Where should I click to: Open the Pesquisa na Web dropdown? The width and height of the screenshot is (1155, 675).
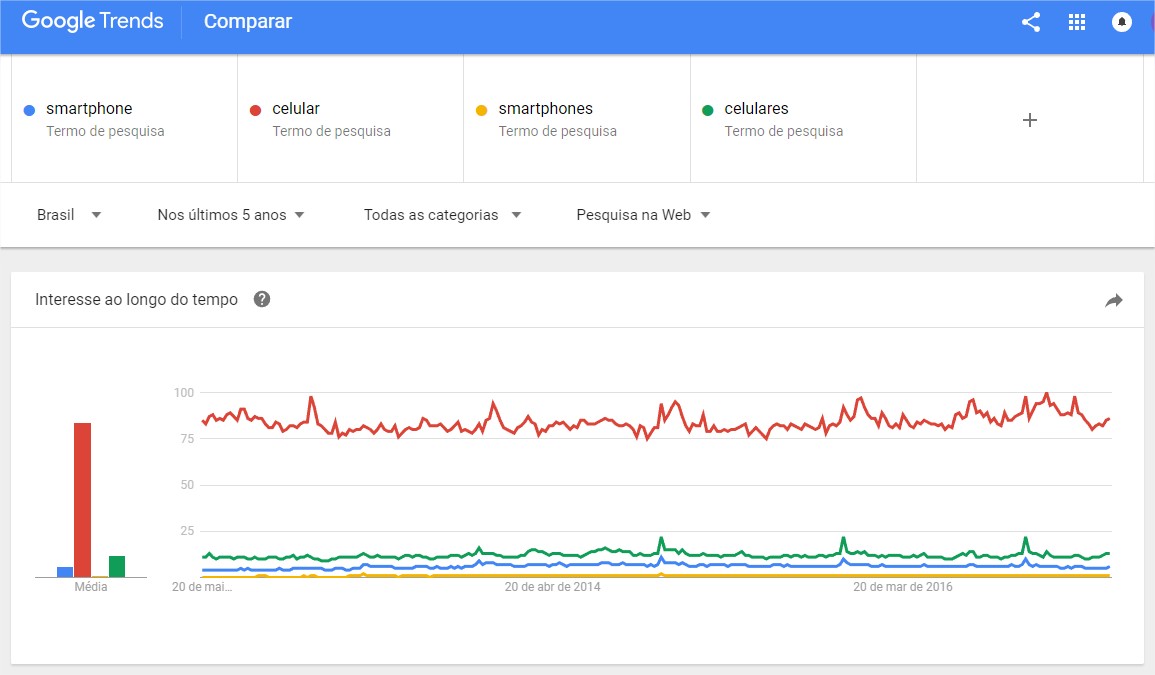click(642, 214)
